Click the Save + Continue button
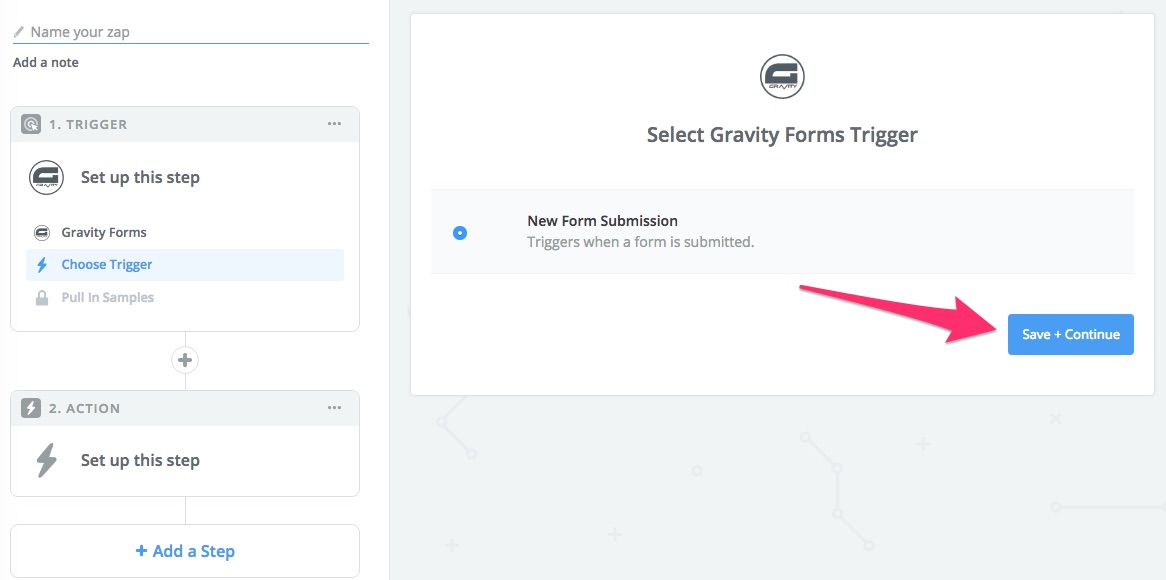The height and width of the screenshot is (580, 1166). coord(1071,335)
